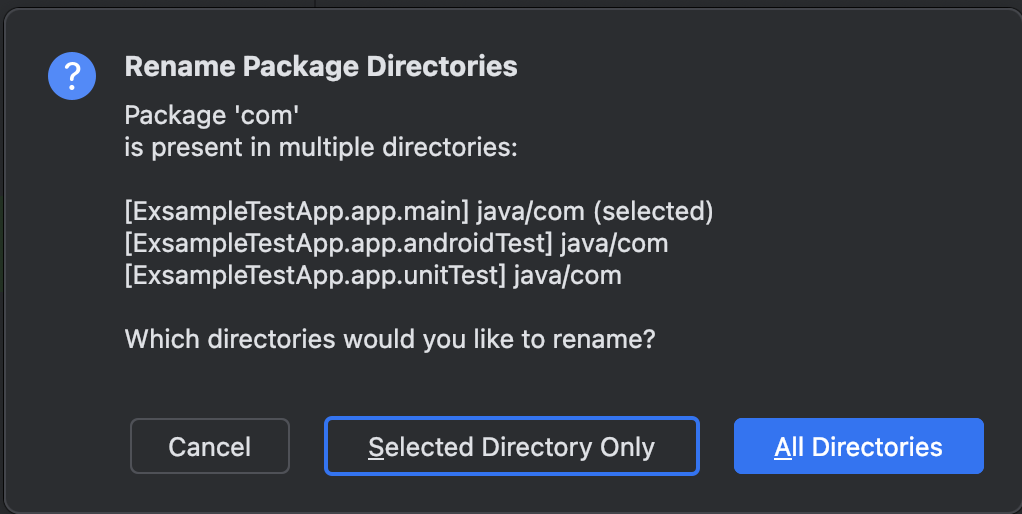Select the app.unitTest java/com entry

(373, 275)
